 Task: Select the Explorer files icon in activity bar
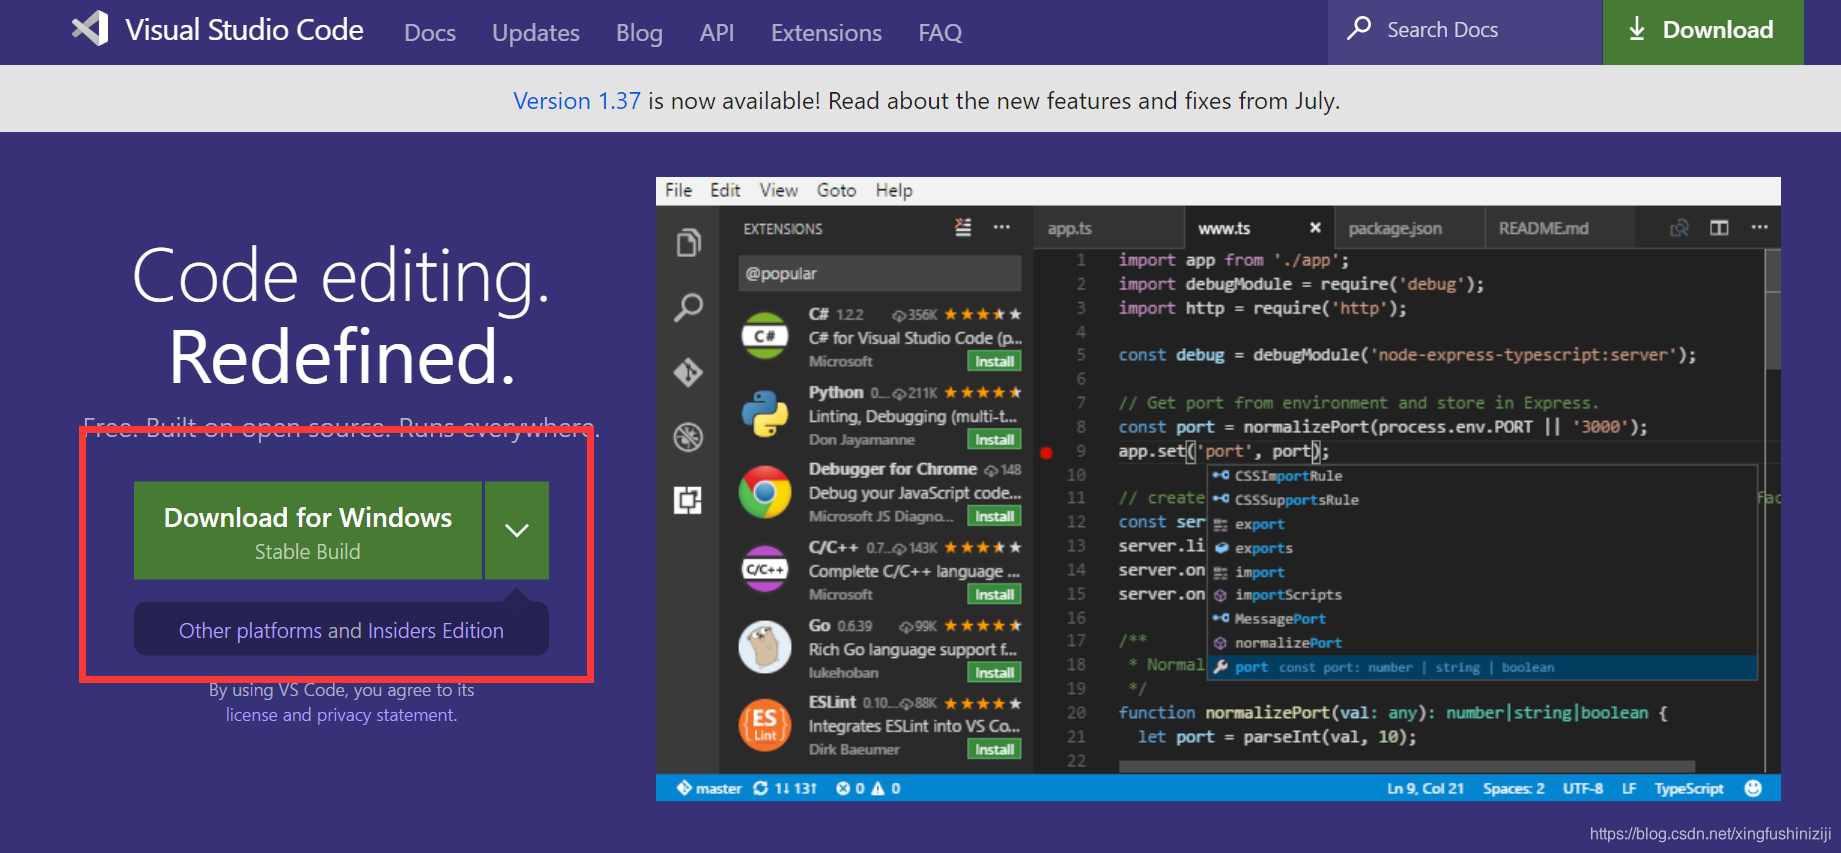tap(688, 243)
